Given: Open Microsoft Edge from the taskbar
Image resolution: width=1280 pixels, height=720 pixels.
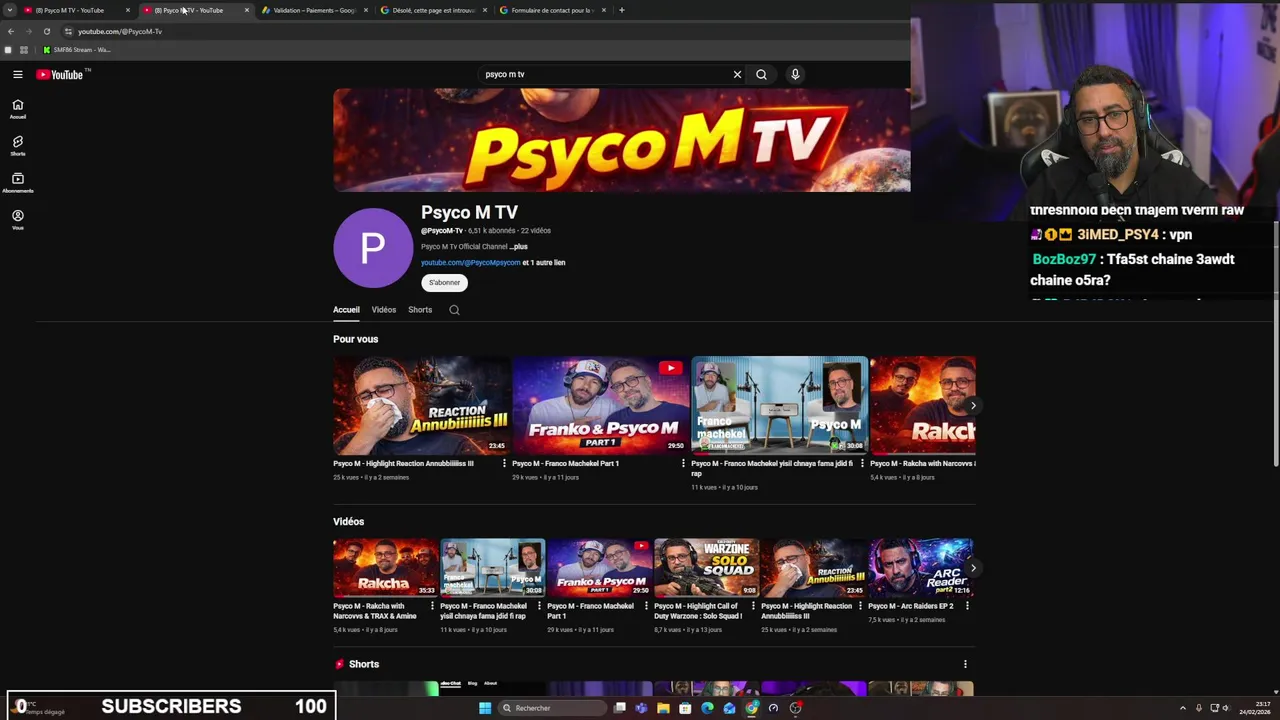Looking at the screenshot, I should [x=707, y=708].
